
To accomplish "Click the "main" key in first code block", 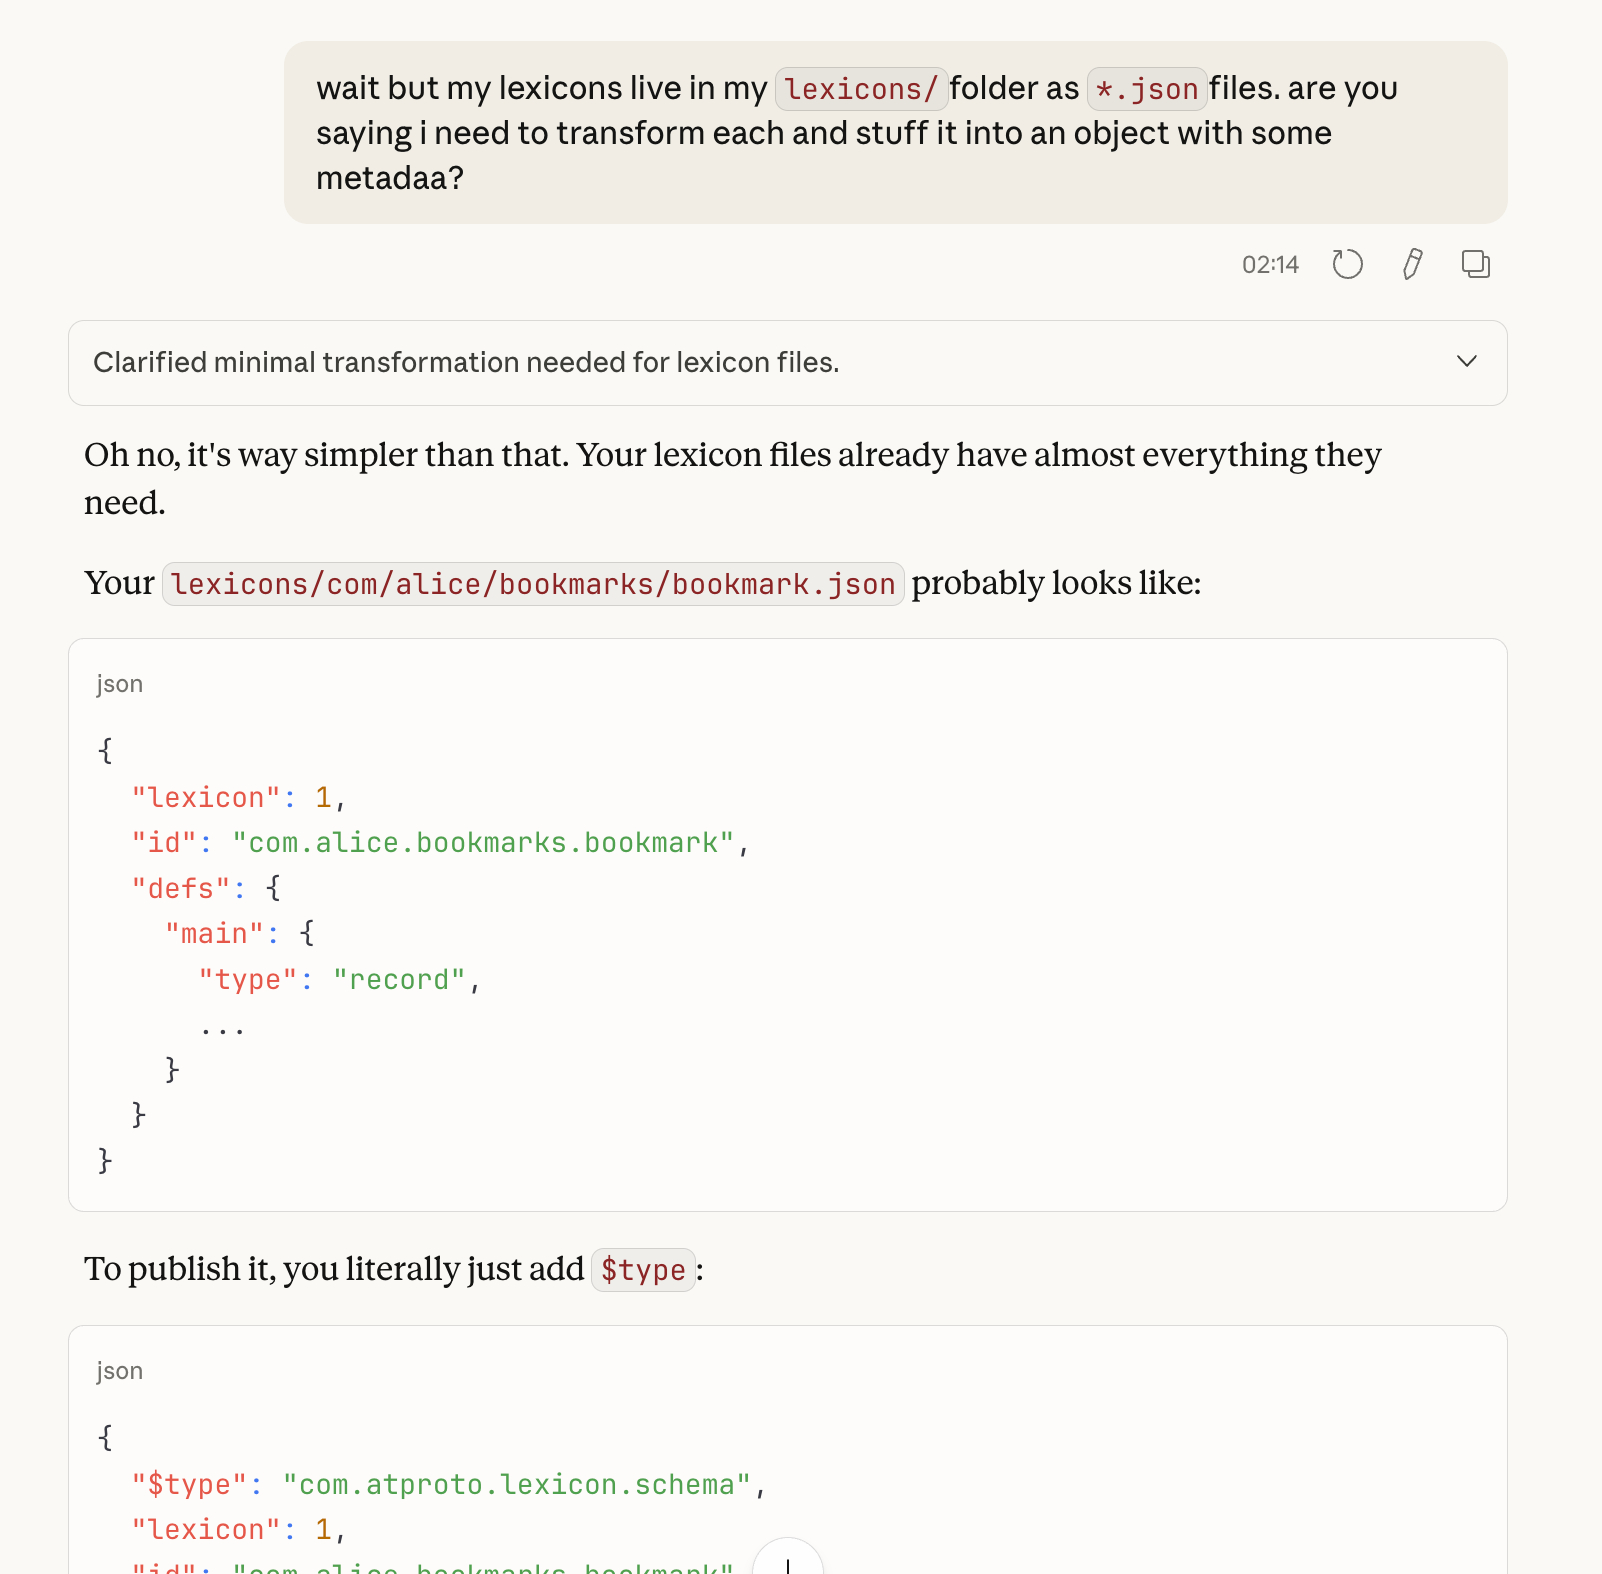I will point(214,934).
